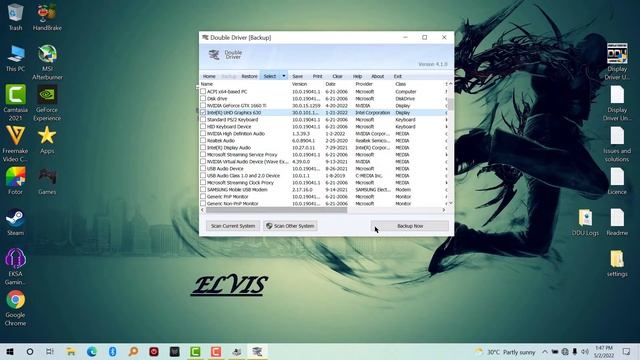Screen dimensions: 640x360
Task: Select Freemake Video Converter icon
Action: click(16, 144)
